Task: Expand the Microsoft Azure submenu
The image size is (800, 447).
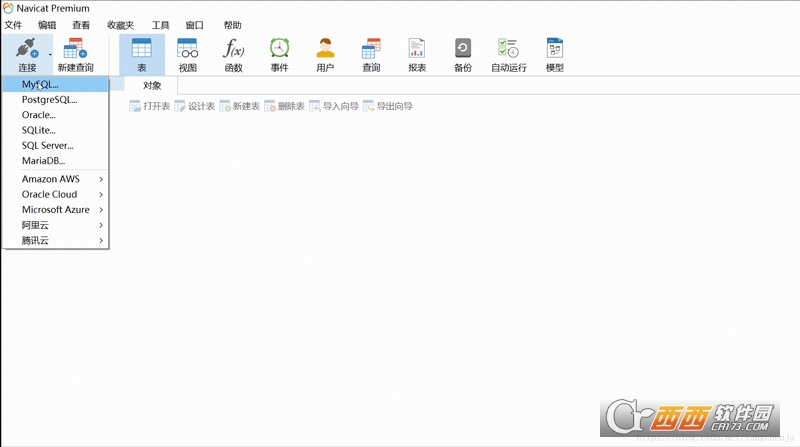Action: click(55, 210)
